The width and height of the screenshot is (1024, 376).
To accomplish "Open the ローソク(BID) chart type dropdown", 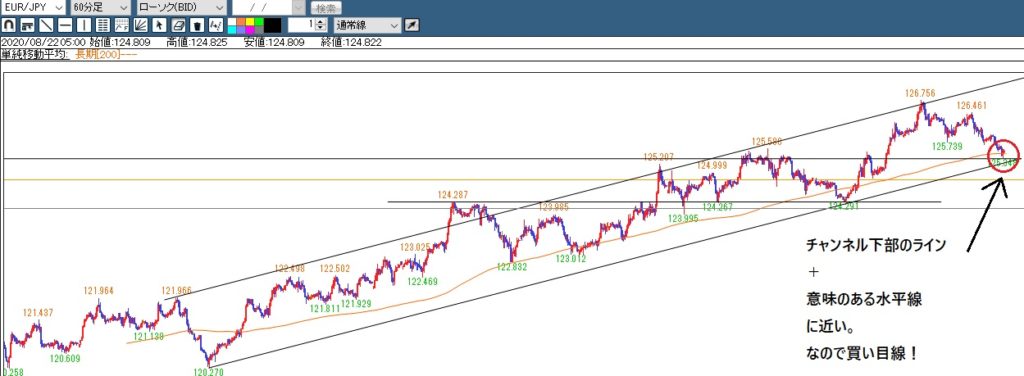I will click(181, 7).
